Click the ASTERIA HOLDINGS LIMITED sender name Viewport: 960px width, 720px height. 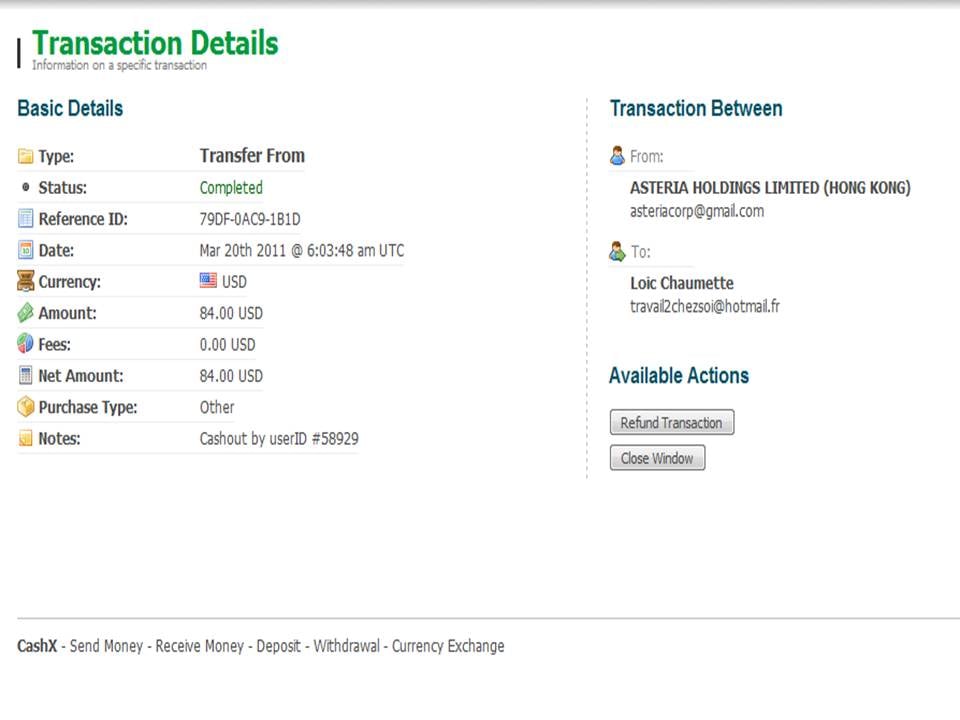(770, 187)
